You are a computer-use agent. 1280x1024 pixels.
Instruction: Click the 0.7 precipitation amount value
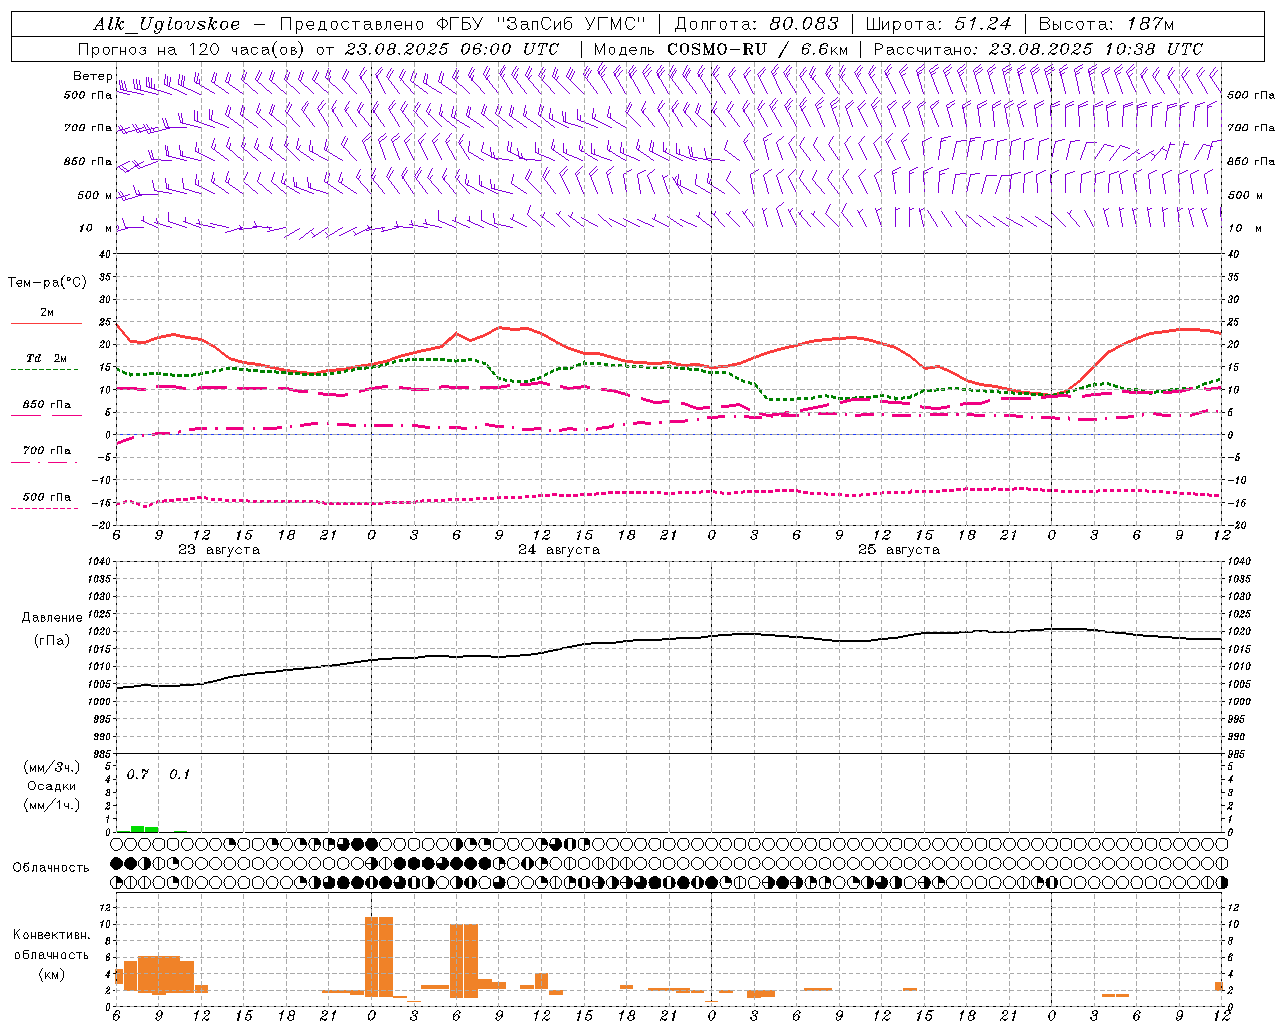tap(137, 775)
